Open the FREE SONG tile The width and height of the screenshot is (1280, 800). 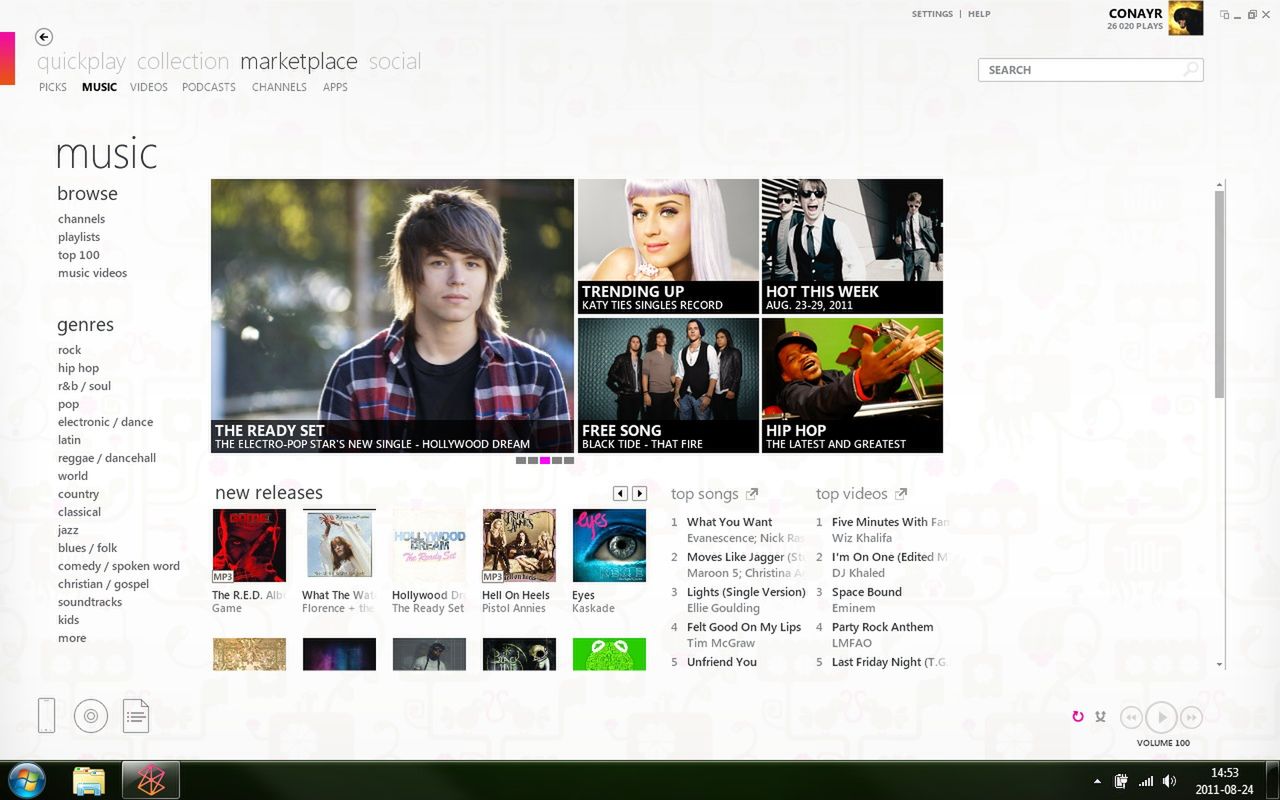668,385
